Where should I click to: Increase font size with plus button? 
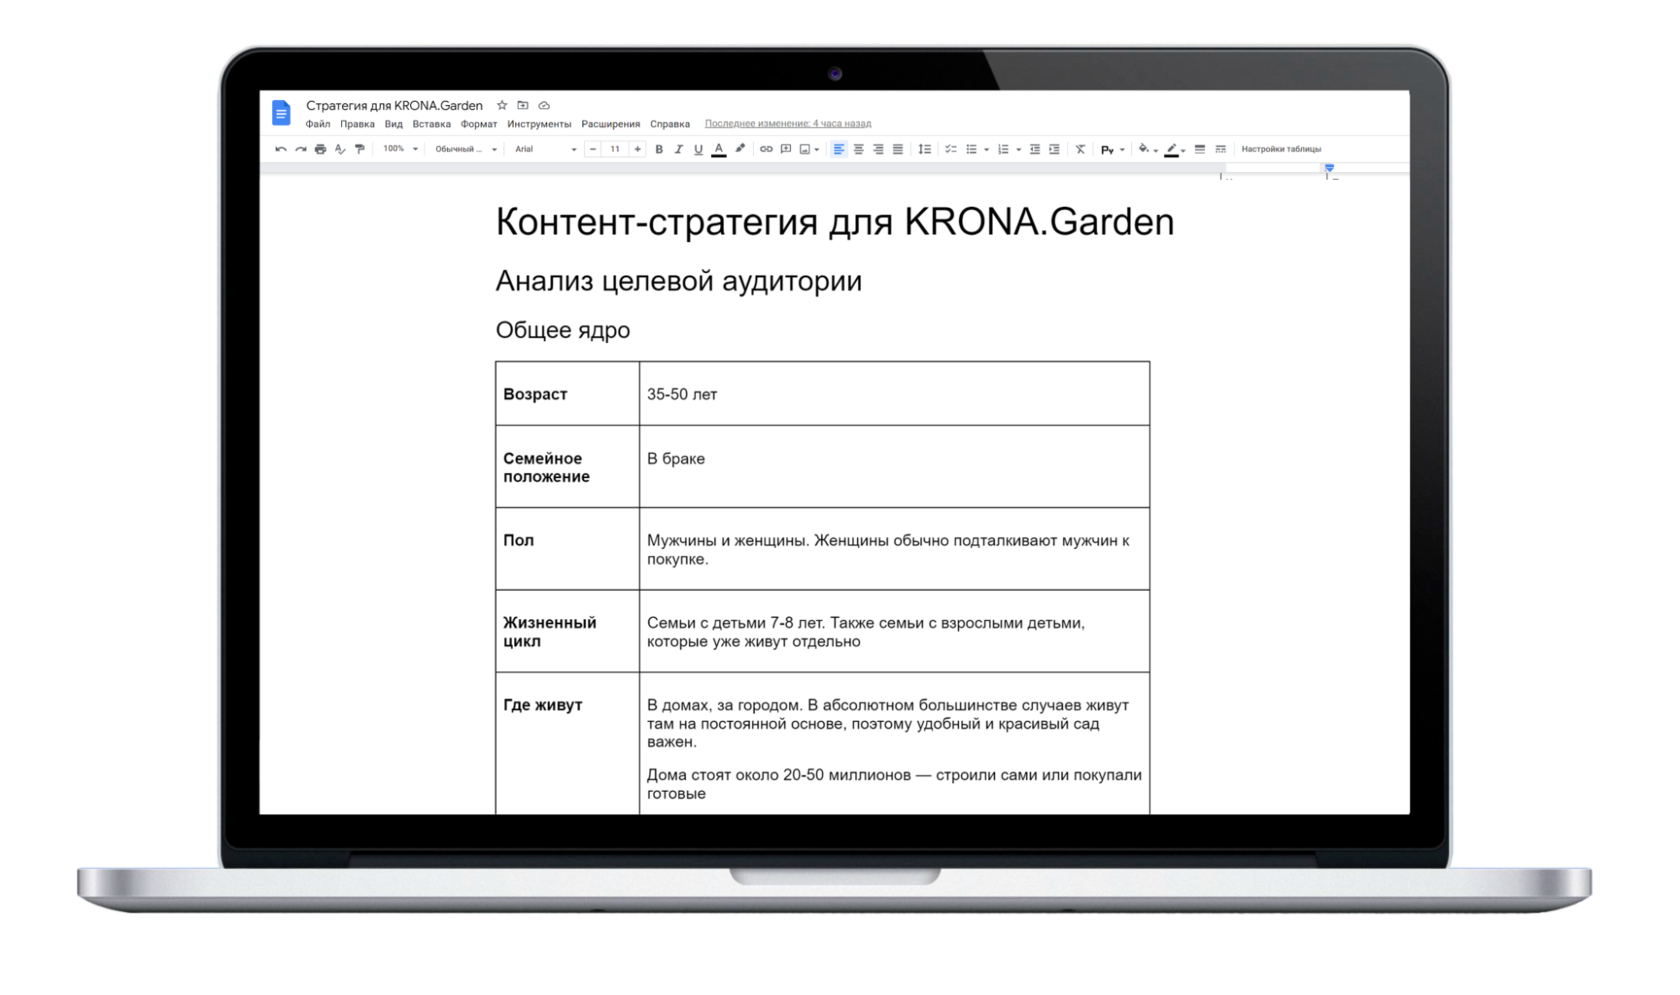tap(637, 149)
